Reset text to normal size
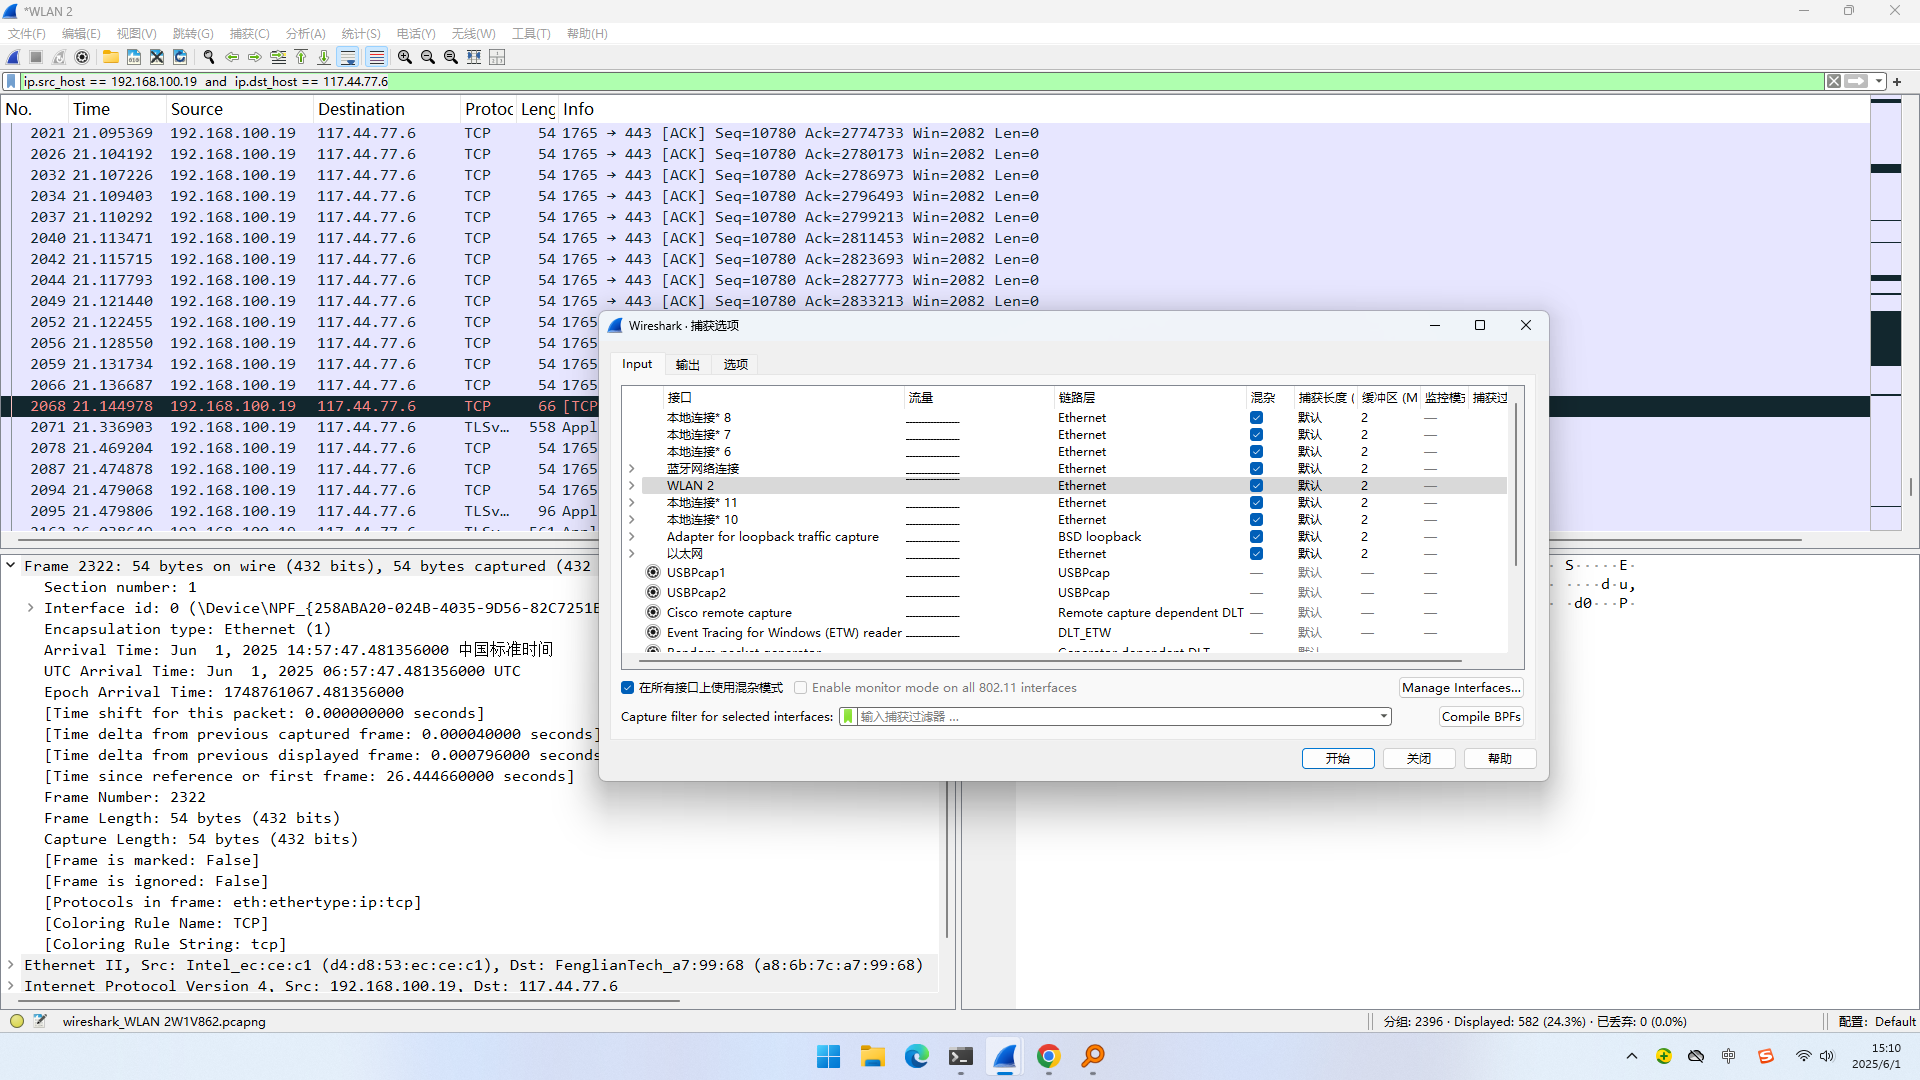The image size is (1920, 1080). [450, 57]
